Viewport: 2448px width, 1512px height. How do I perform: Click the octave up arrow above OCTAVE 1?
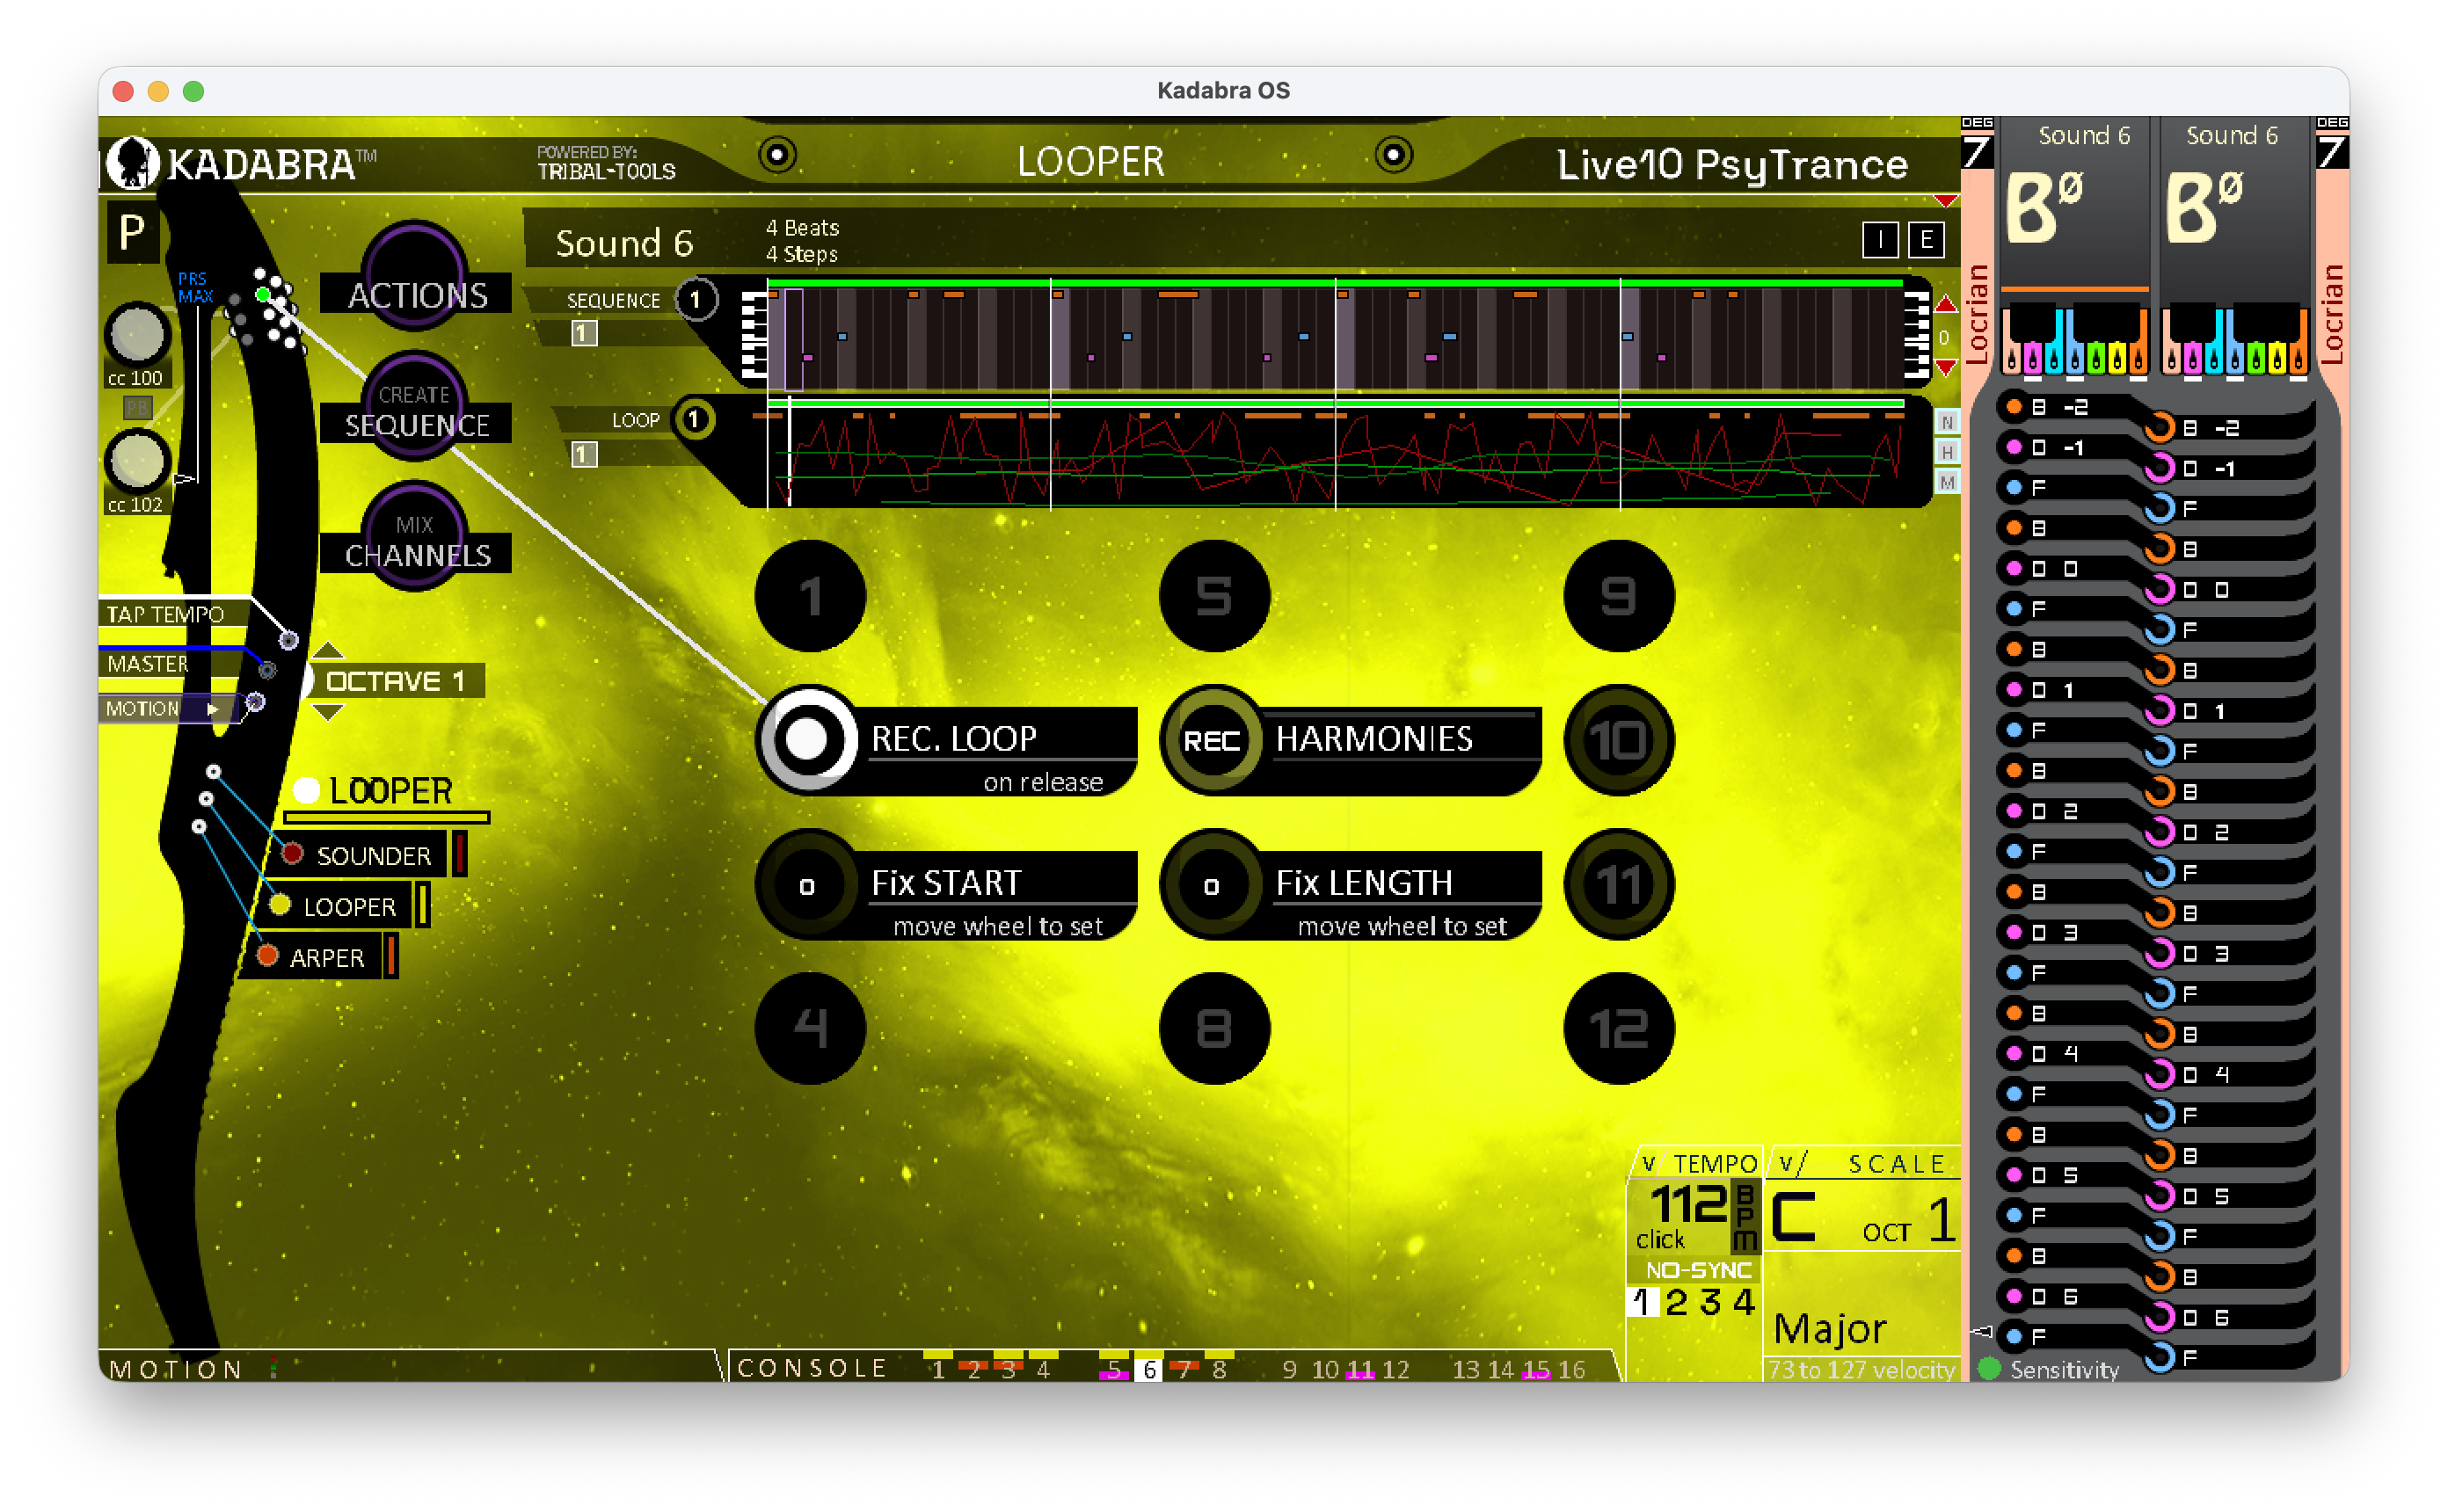[x=328, y=651]
